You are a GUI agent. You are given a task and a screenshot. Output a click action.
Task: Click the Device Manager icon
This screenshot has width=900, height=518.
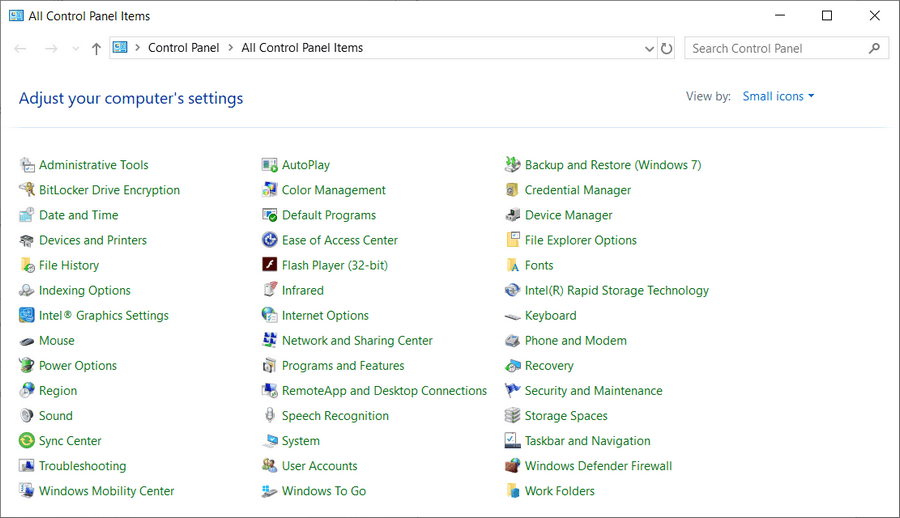tap(513, 215)
